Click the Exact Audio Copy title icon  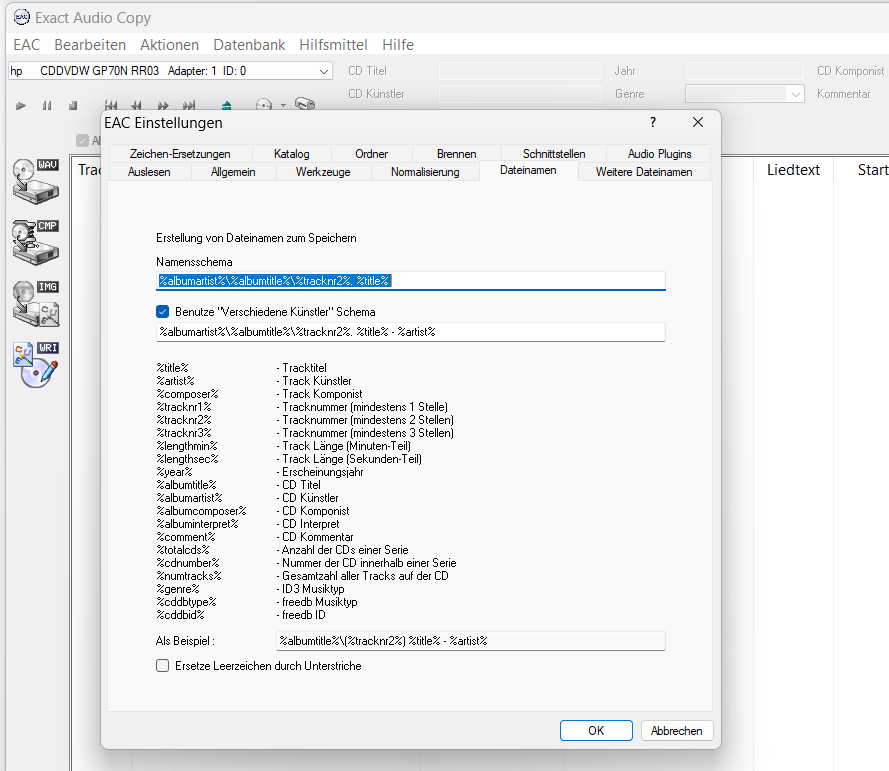[22, 17]
